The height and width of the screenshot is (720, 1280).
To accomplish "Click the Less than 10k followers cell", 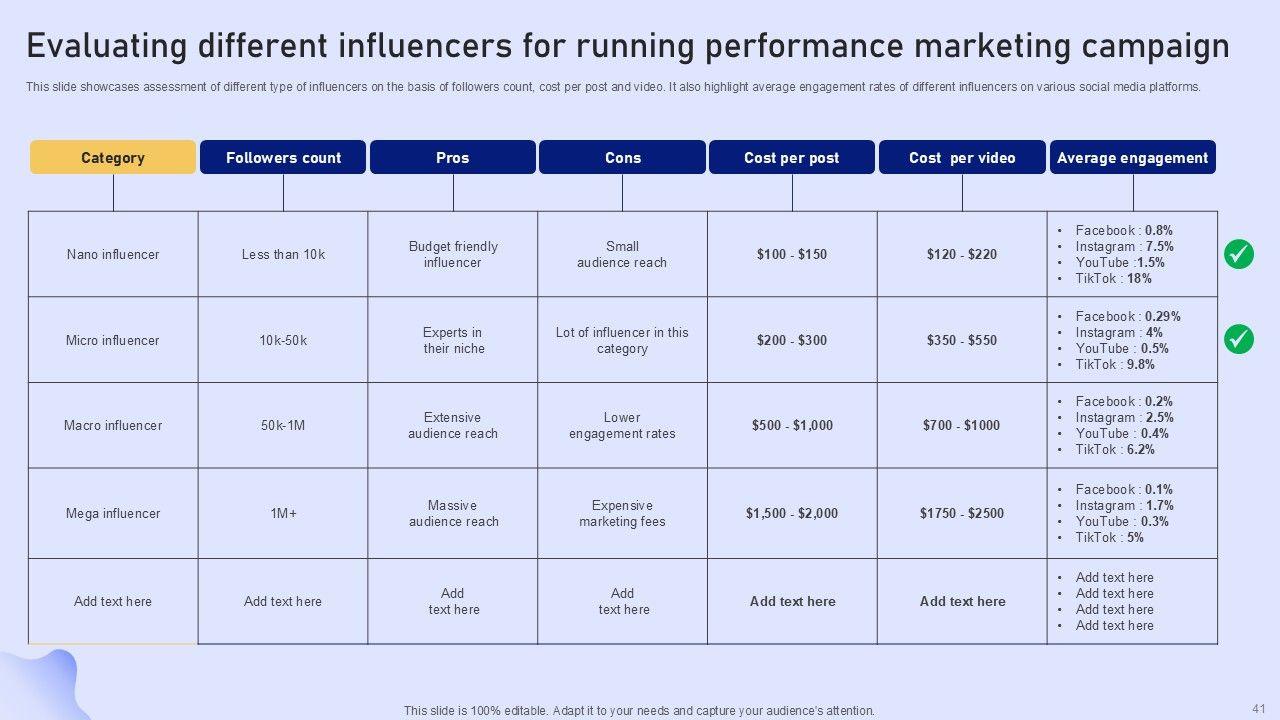I will (x=283, y=254).
